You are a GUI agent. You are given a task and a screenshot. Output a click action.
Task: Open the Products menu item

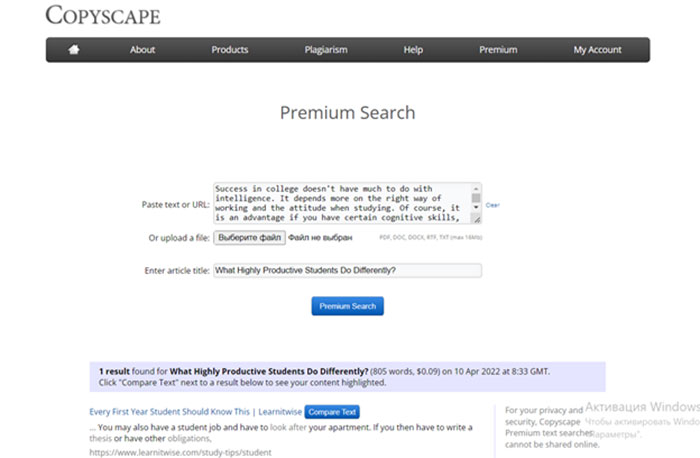pos(229,50)
